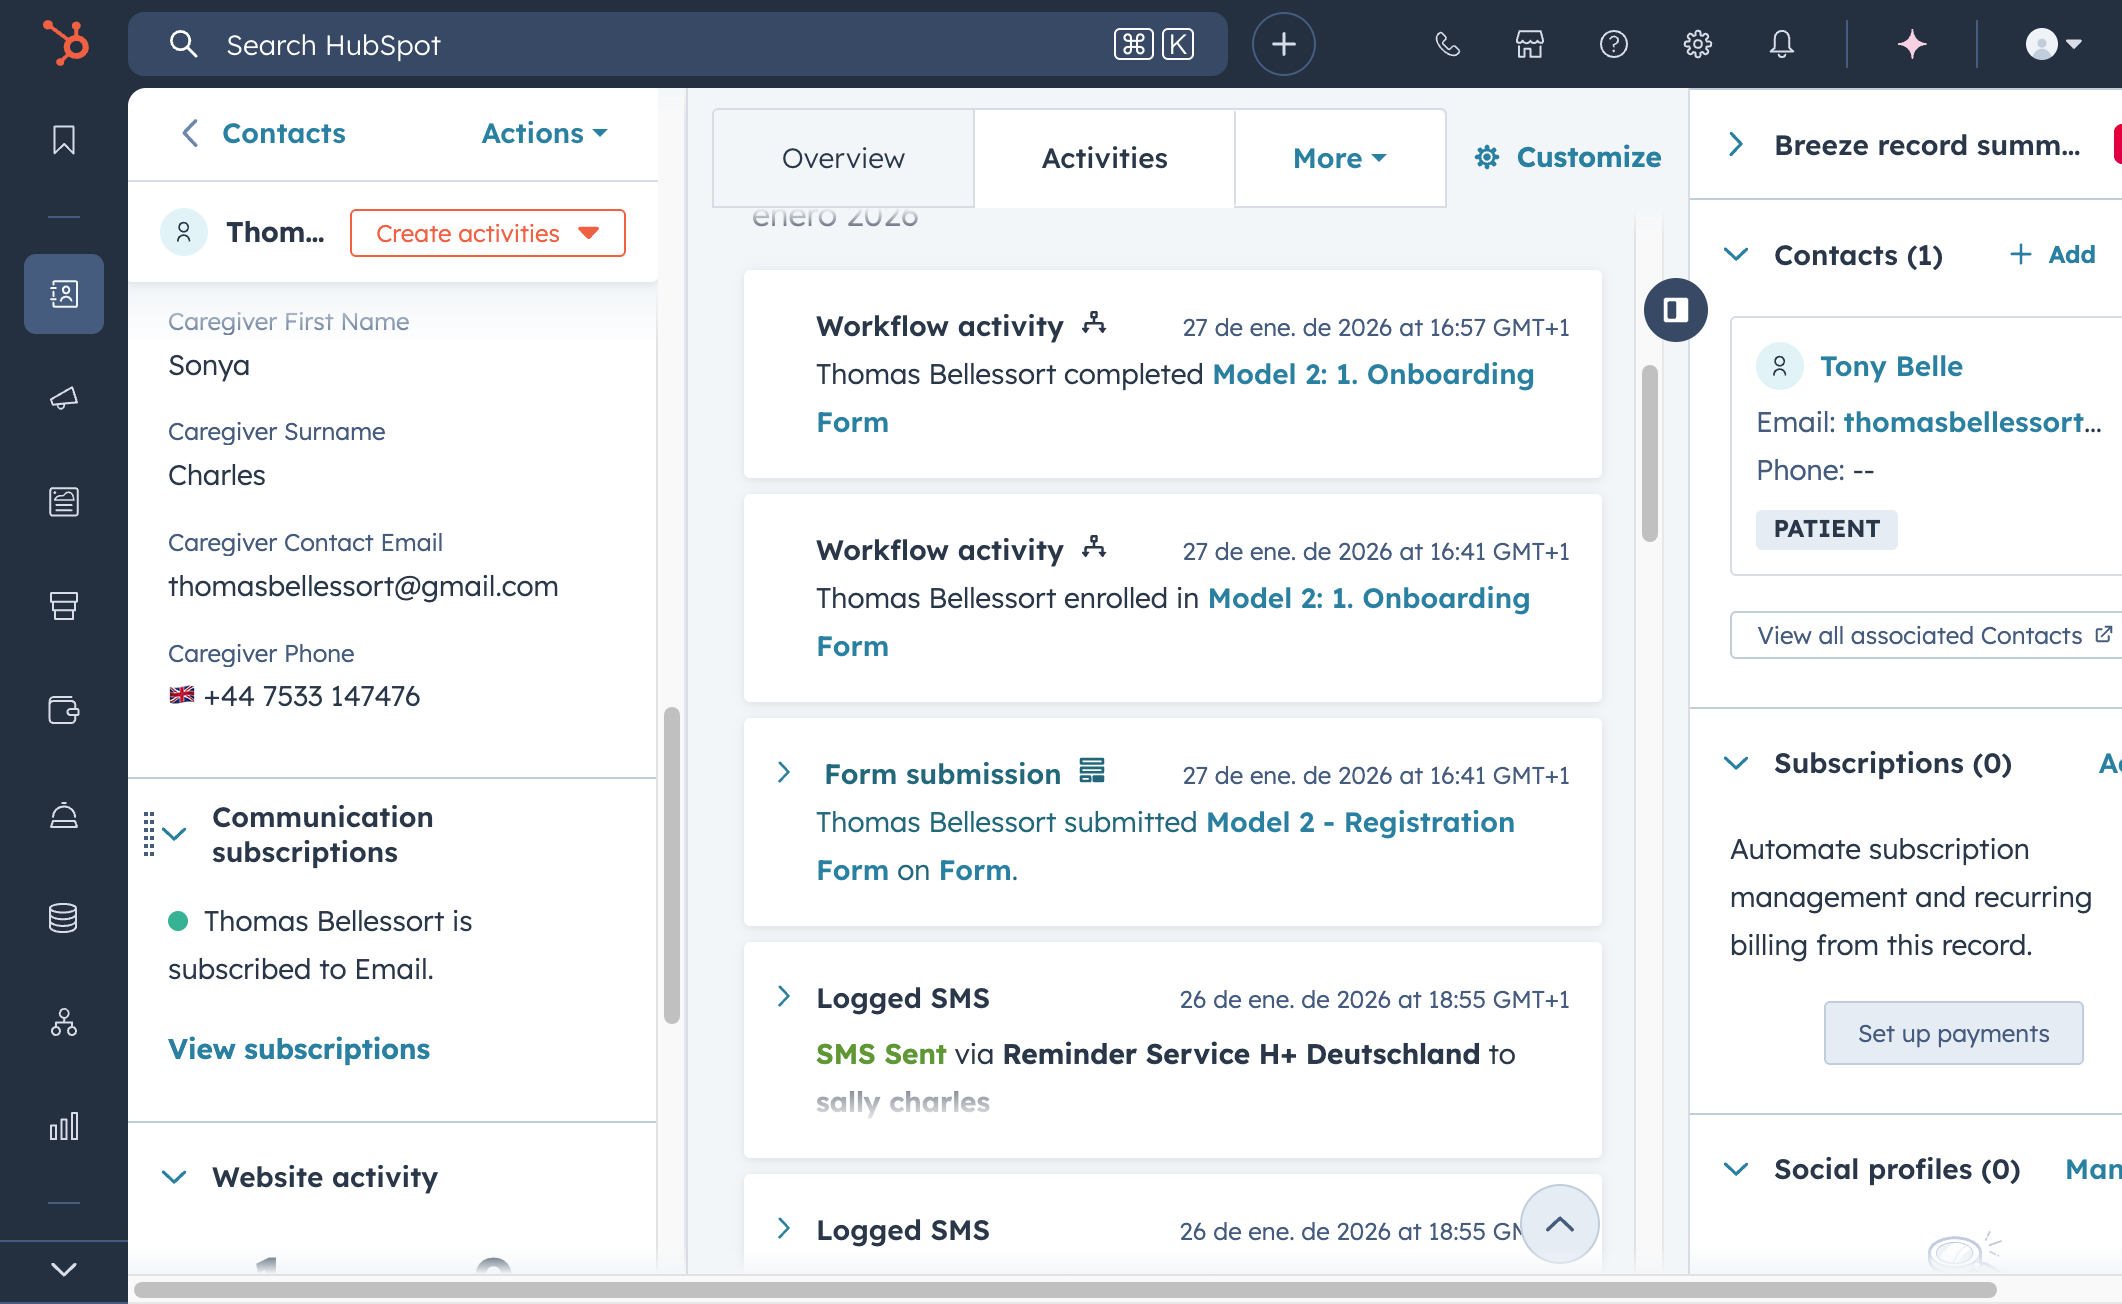The width and height of the screenshot is (2122, 1304).
Task: Switch to the Activities tab
Action: click(1104, 158)
